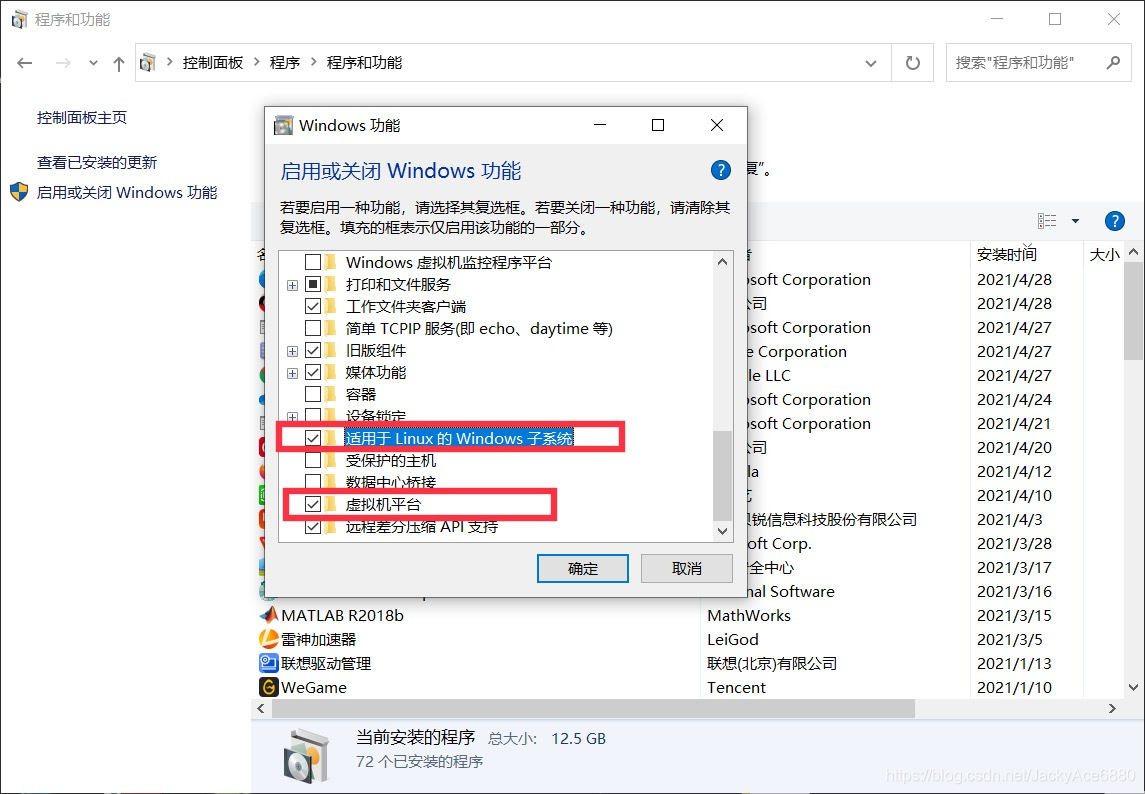Click the WeGame program icon
The image size is (1145, 794).
(x=269, y=687)
